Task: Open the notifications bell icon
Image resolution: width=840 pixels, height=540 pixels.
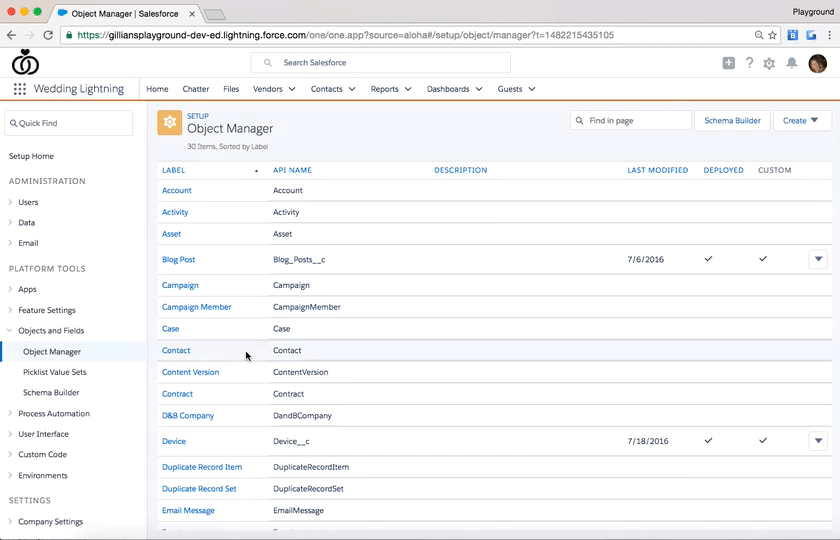Action: pos(791,63)
